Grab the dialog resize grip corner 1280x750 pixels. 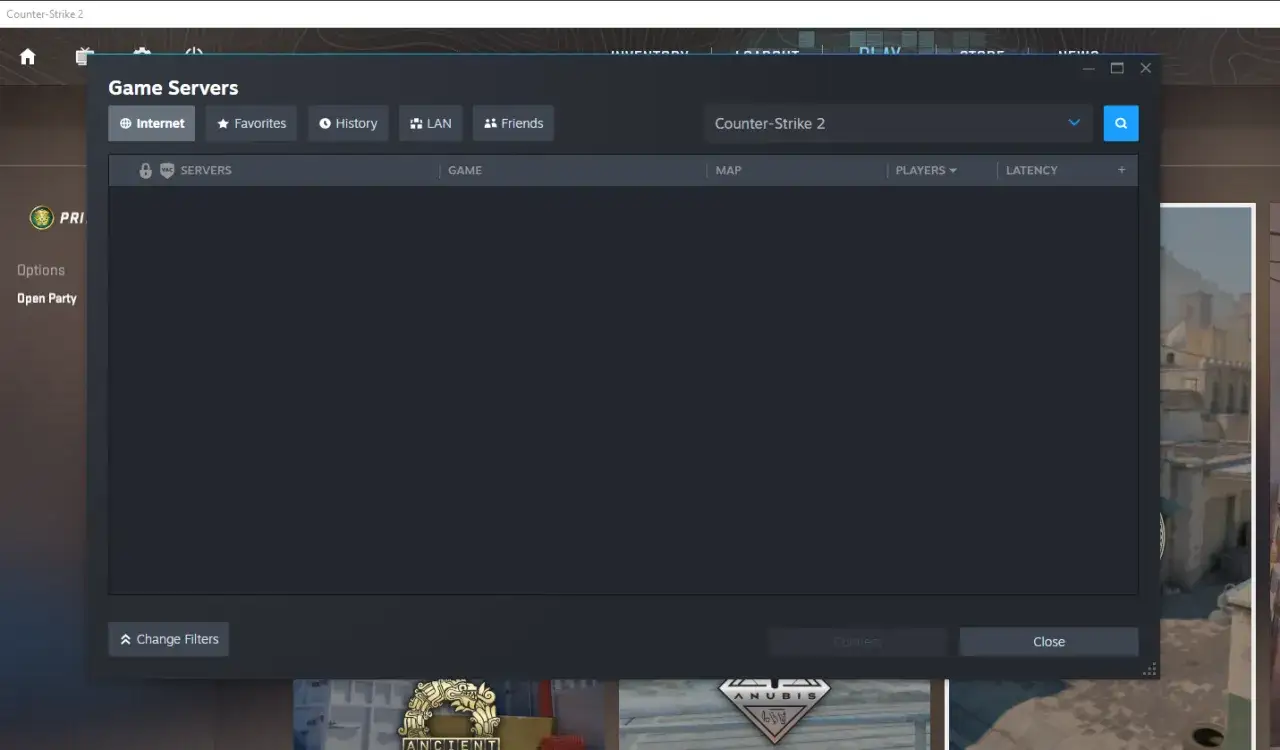tap(1150, 669)
